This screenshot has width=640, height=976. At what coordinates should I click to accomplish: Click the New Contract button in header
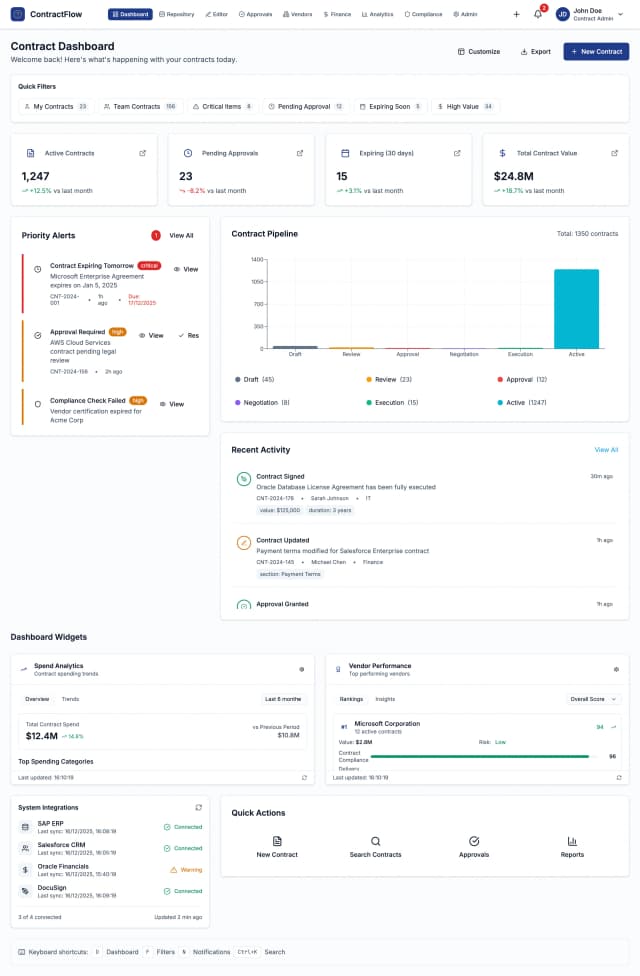(x=596, y=51)
